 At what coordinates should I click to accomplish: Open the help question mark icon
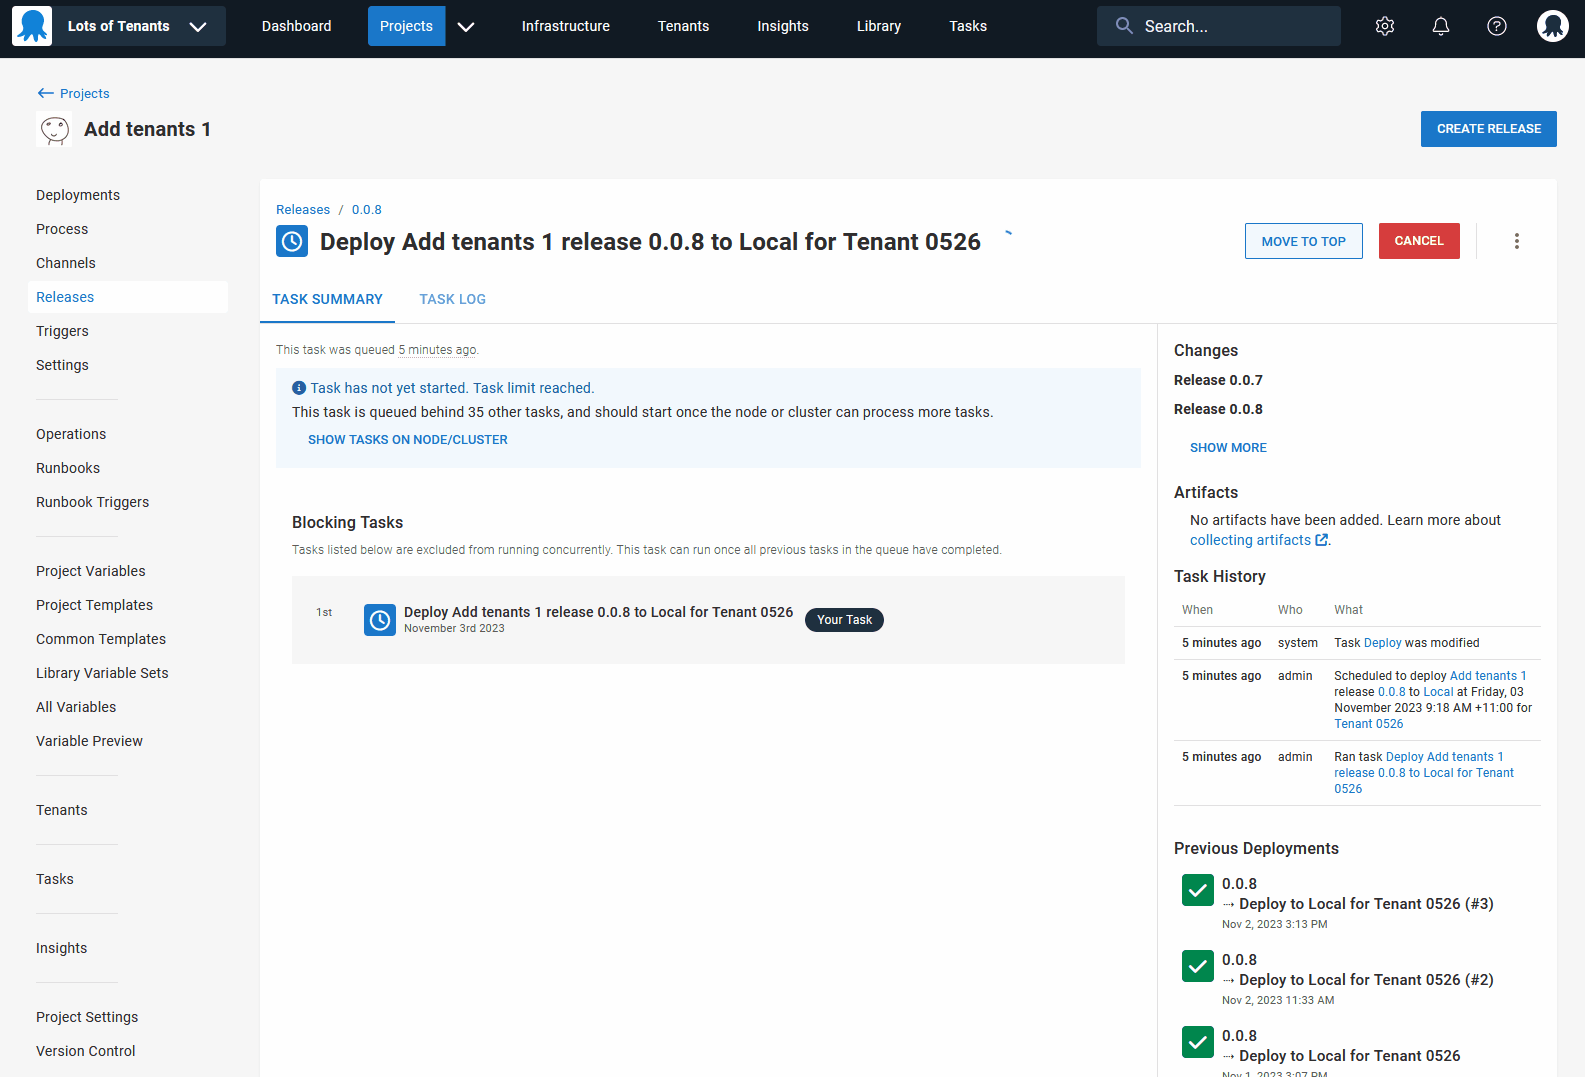[x=1496, y=26]
